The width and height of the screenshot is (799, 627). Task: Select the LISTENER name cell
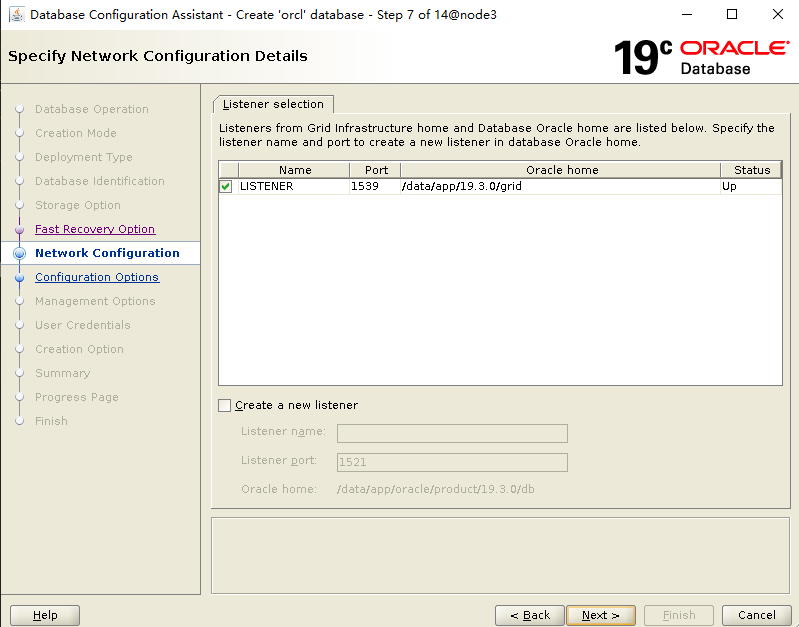tap(294, 187)
